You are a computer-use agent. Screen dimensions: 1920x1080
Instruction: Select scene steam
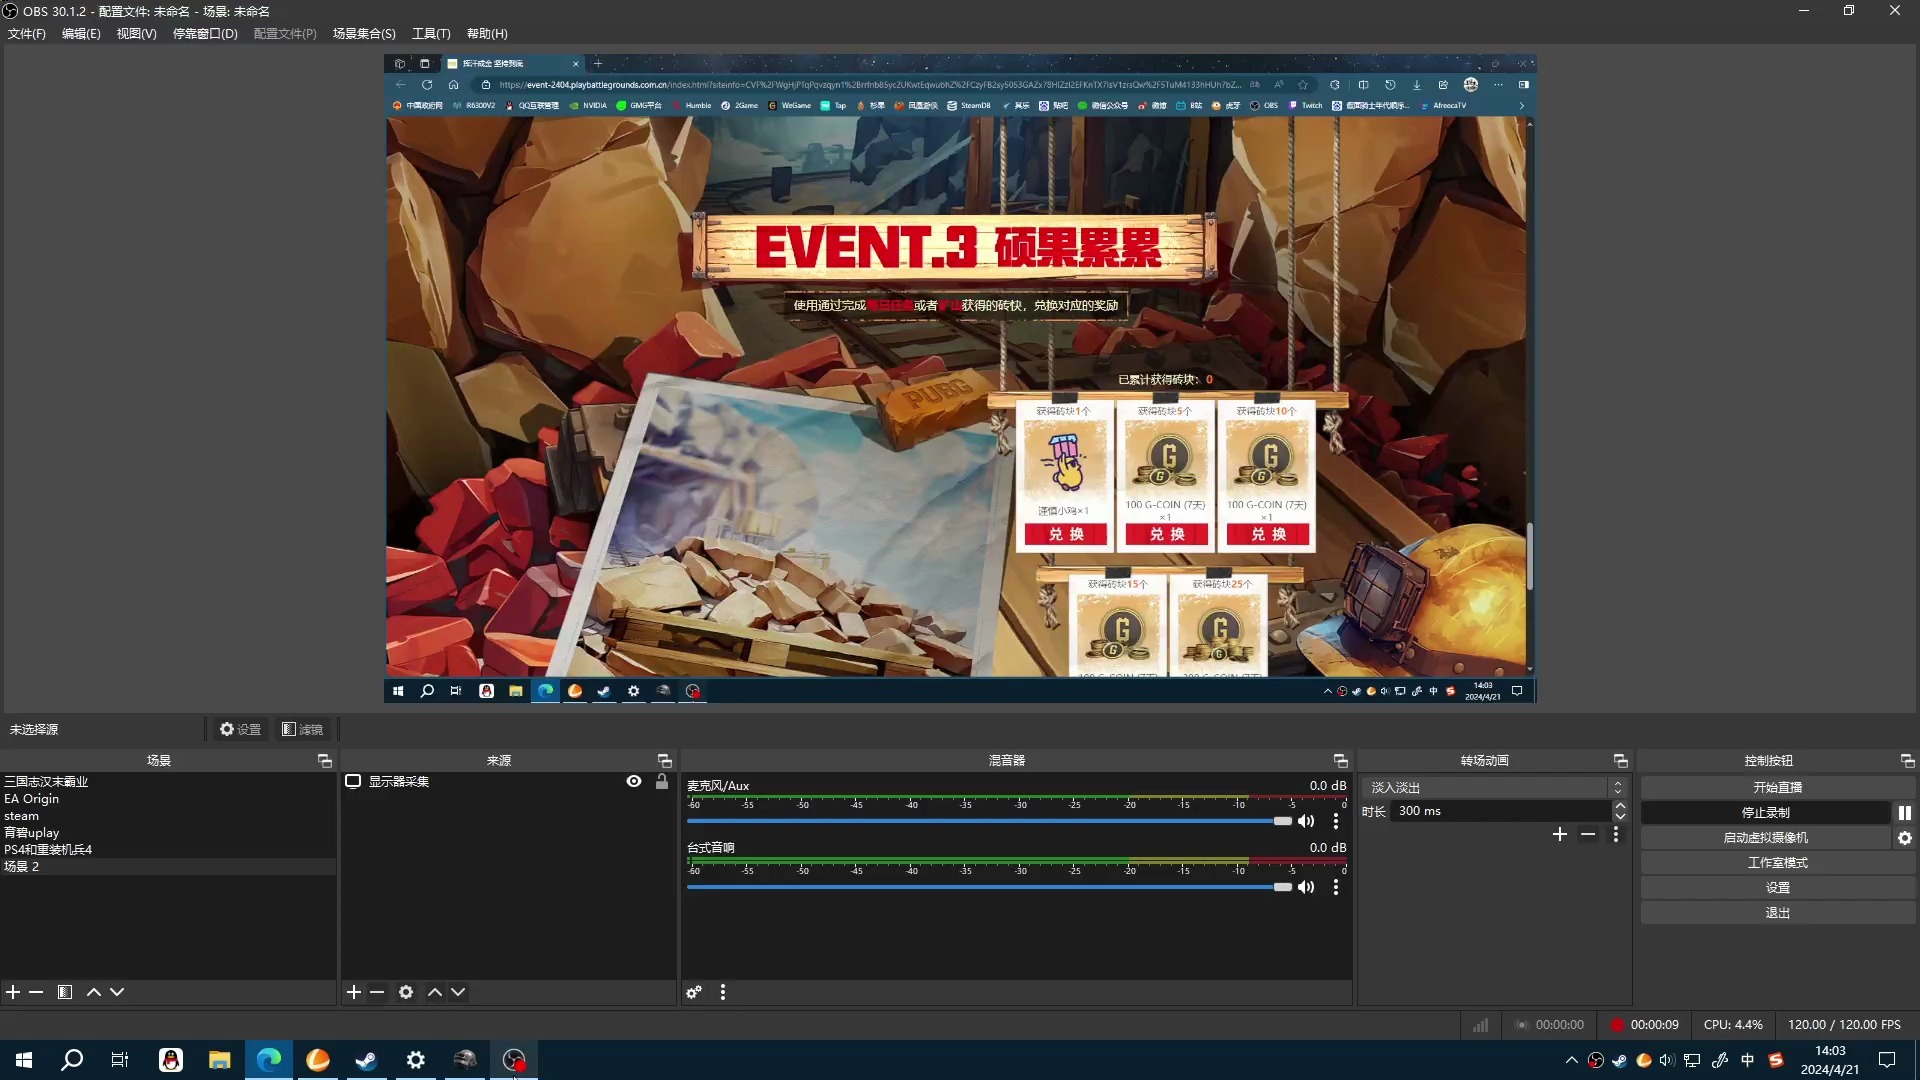(168, 816)
